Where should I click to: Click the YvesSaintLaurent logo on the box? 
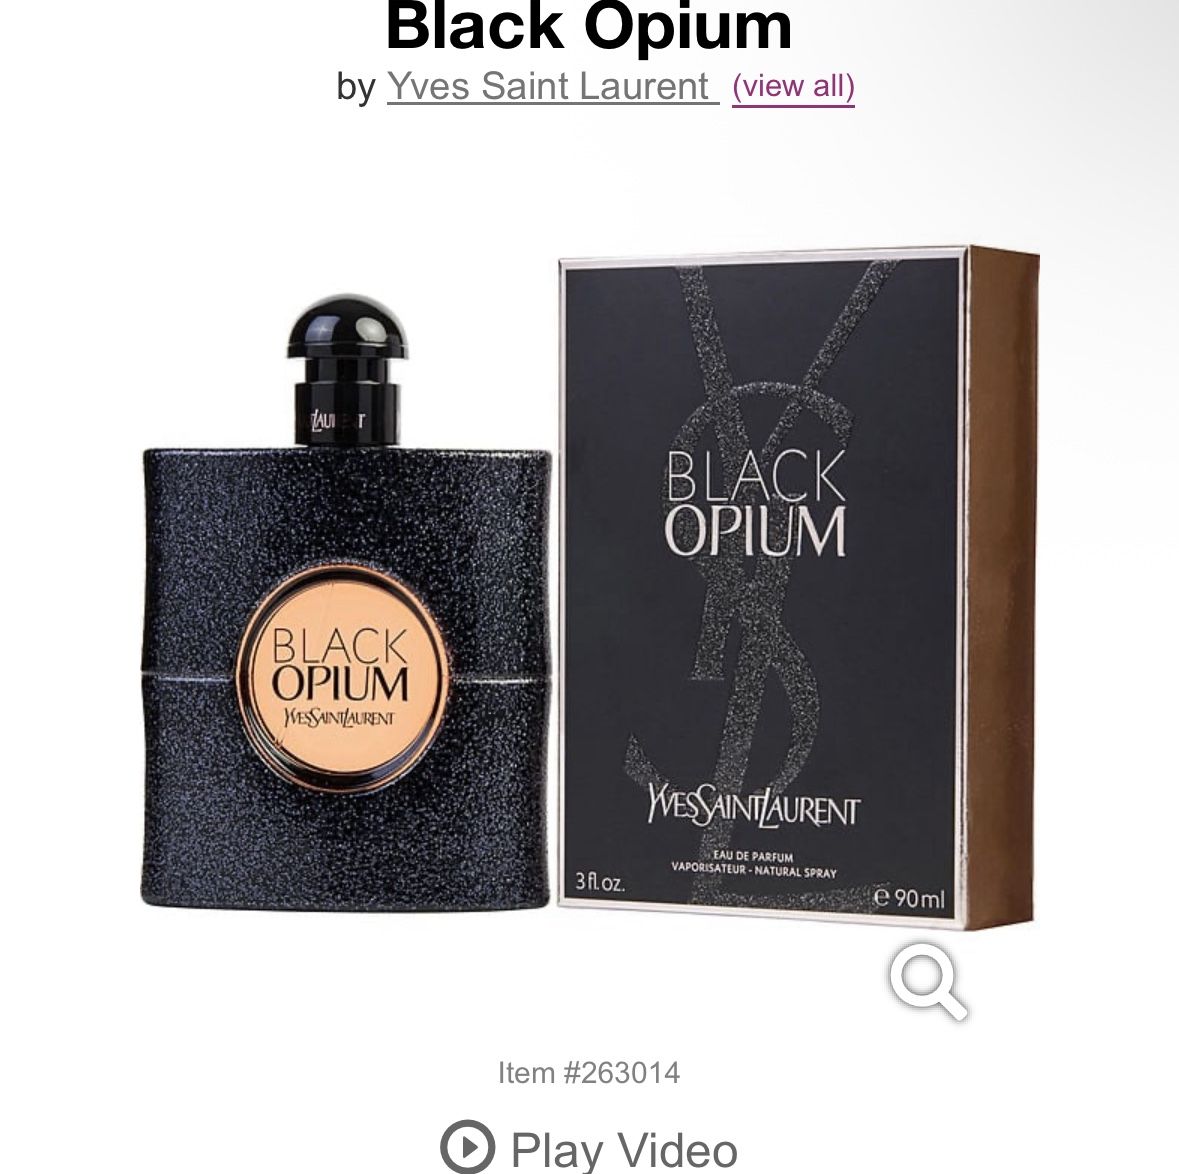click(752, 806)
